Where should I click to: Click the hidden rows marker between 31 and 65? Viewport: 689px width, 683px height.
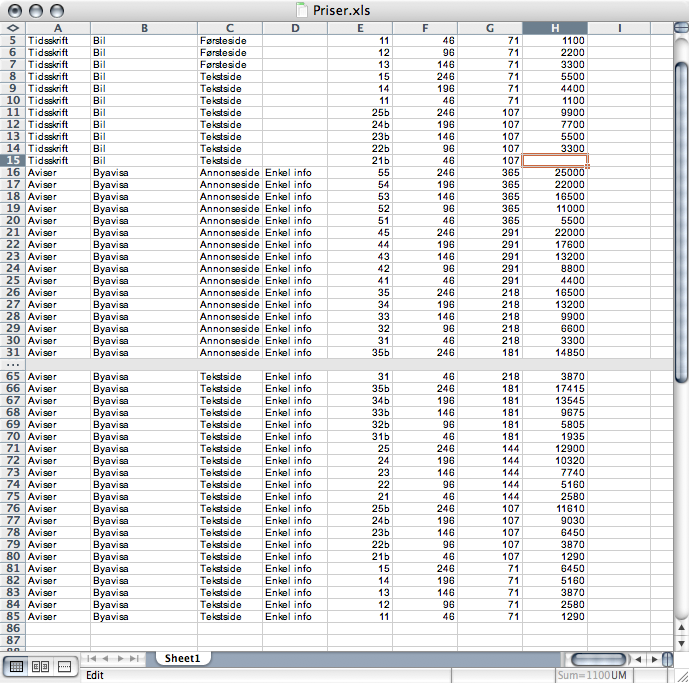(x=12, y=365)
